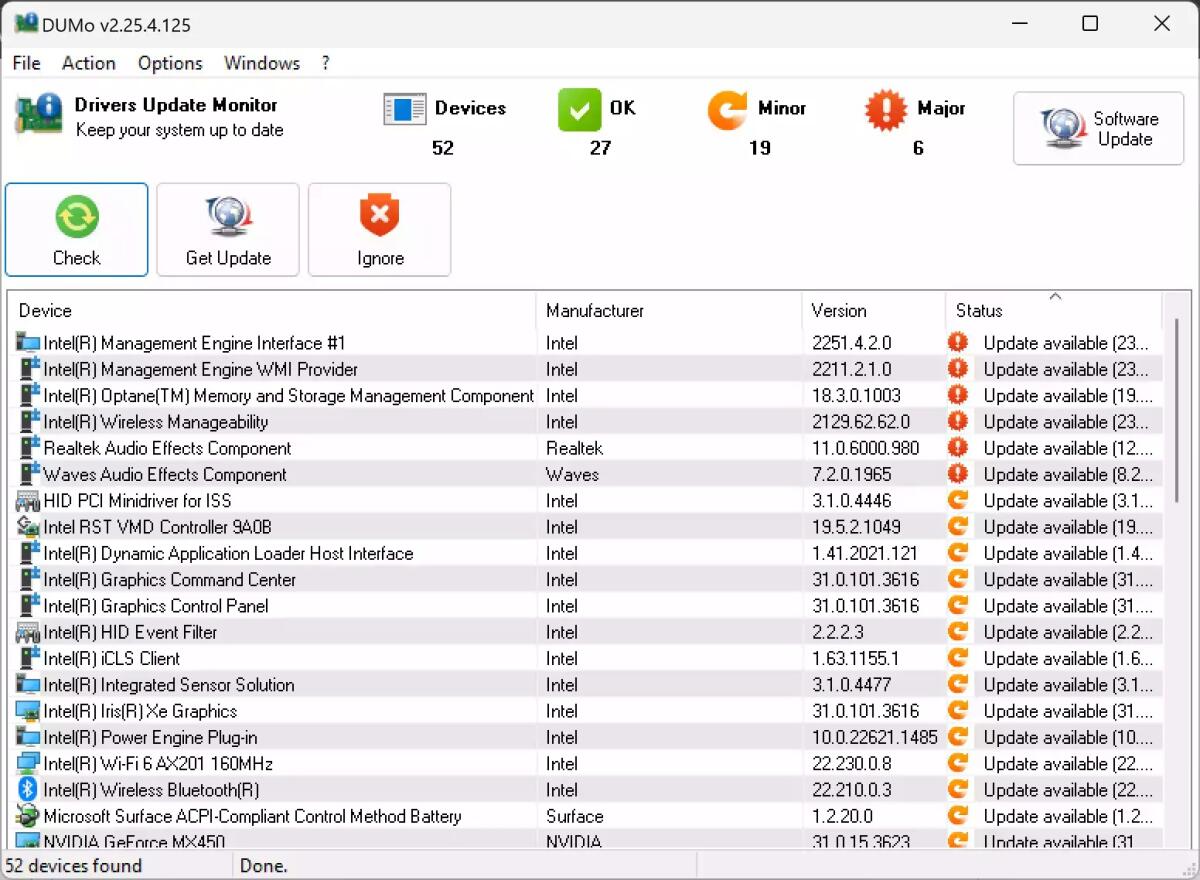The width and height of the screenshot is (1200, 880).
Task: Click the Check button's green refresh icon
Action: [x=76, y=215]
